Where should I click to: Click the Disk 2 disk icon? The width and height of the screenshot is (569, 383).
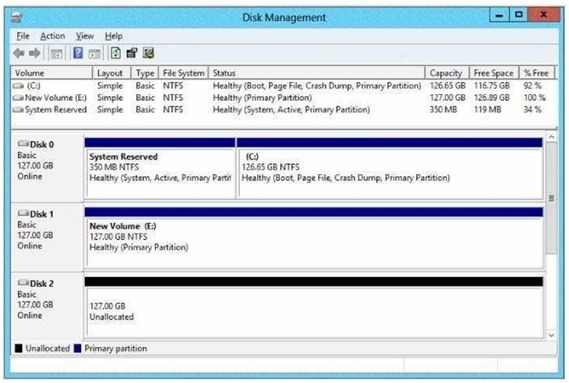point(23,282)
